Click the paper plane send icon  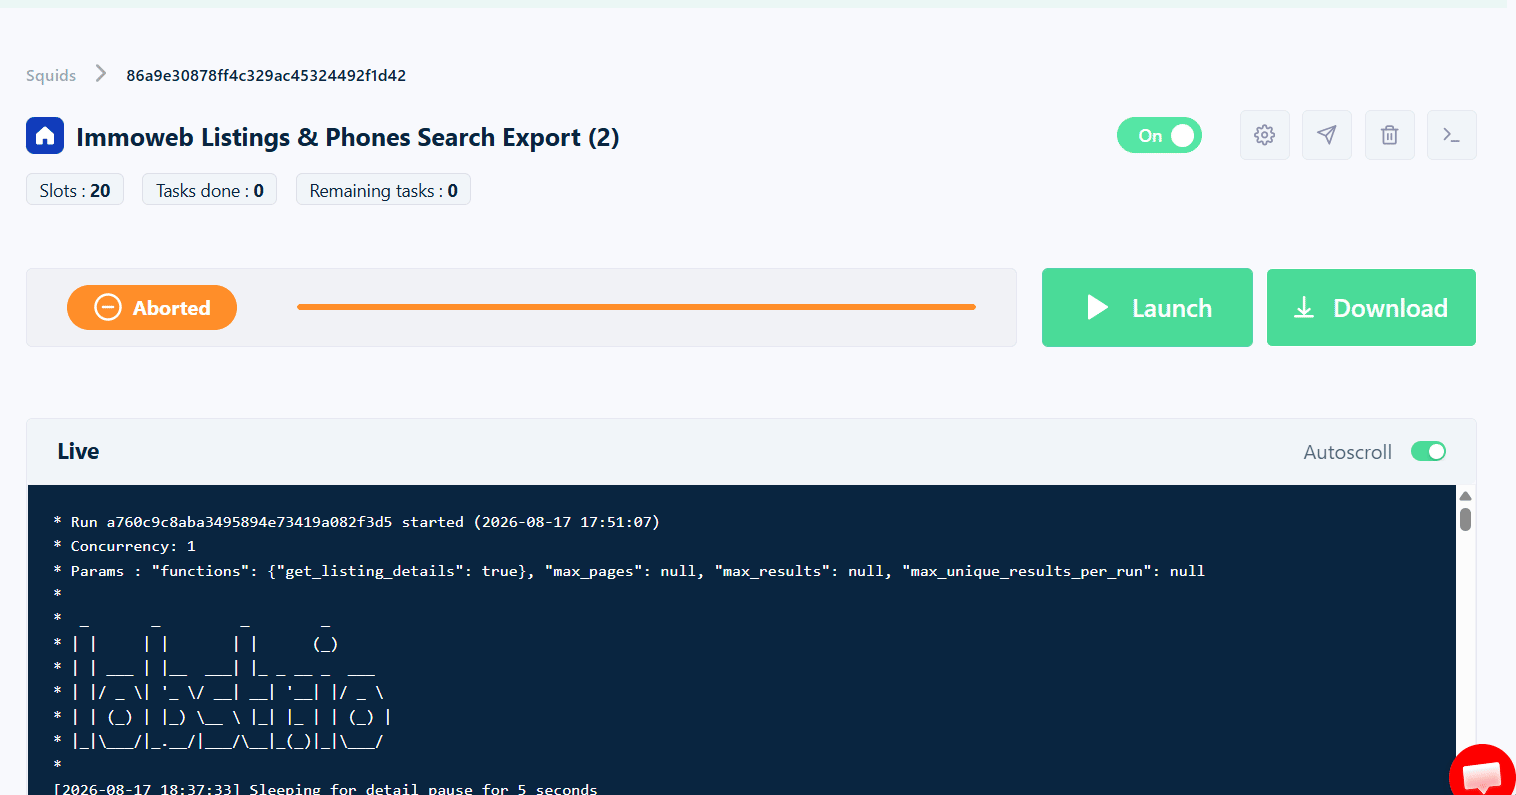tap(1327, 135)
